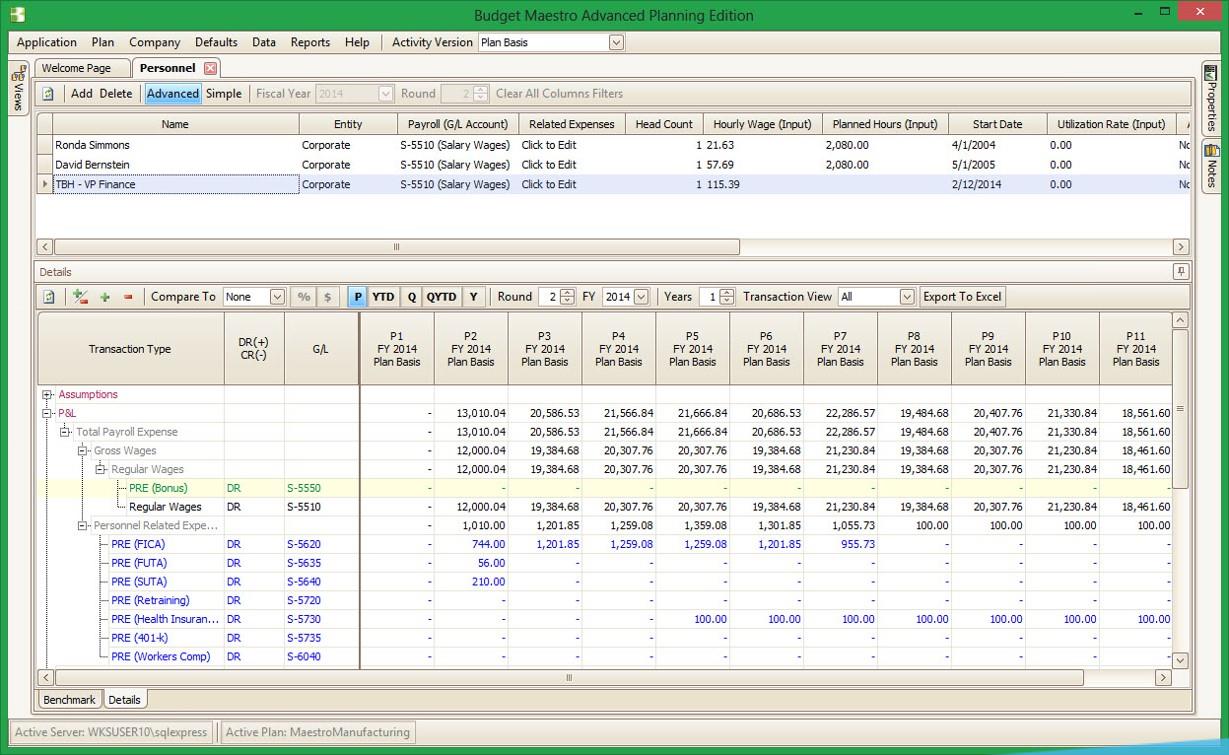Screen dimensions: 1229x755
Task: Click the Add button in Personnel toolbar
Action: click(82, 93)
